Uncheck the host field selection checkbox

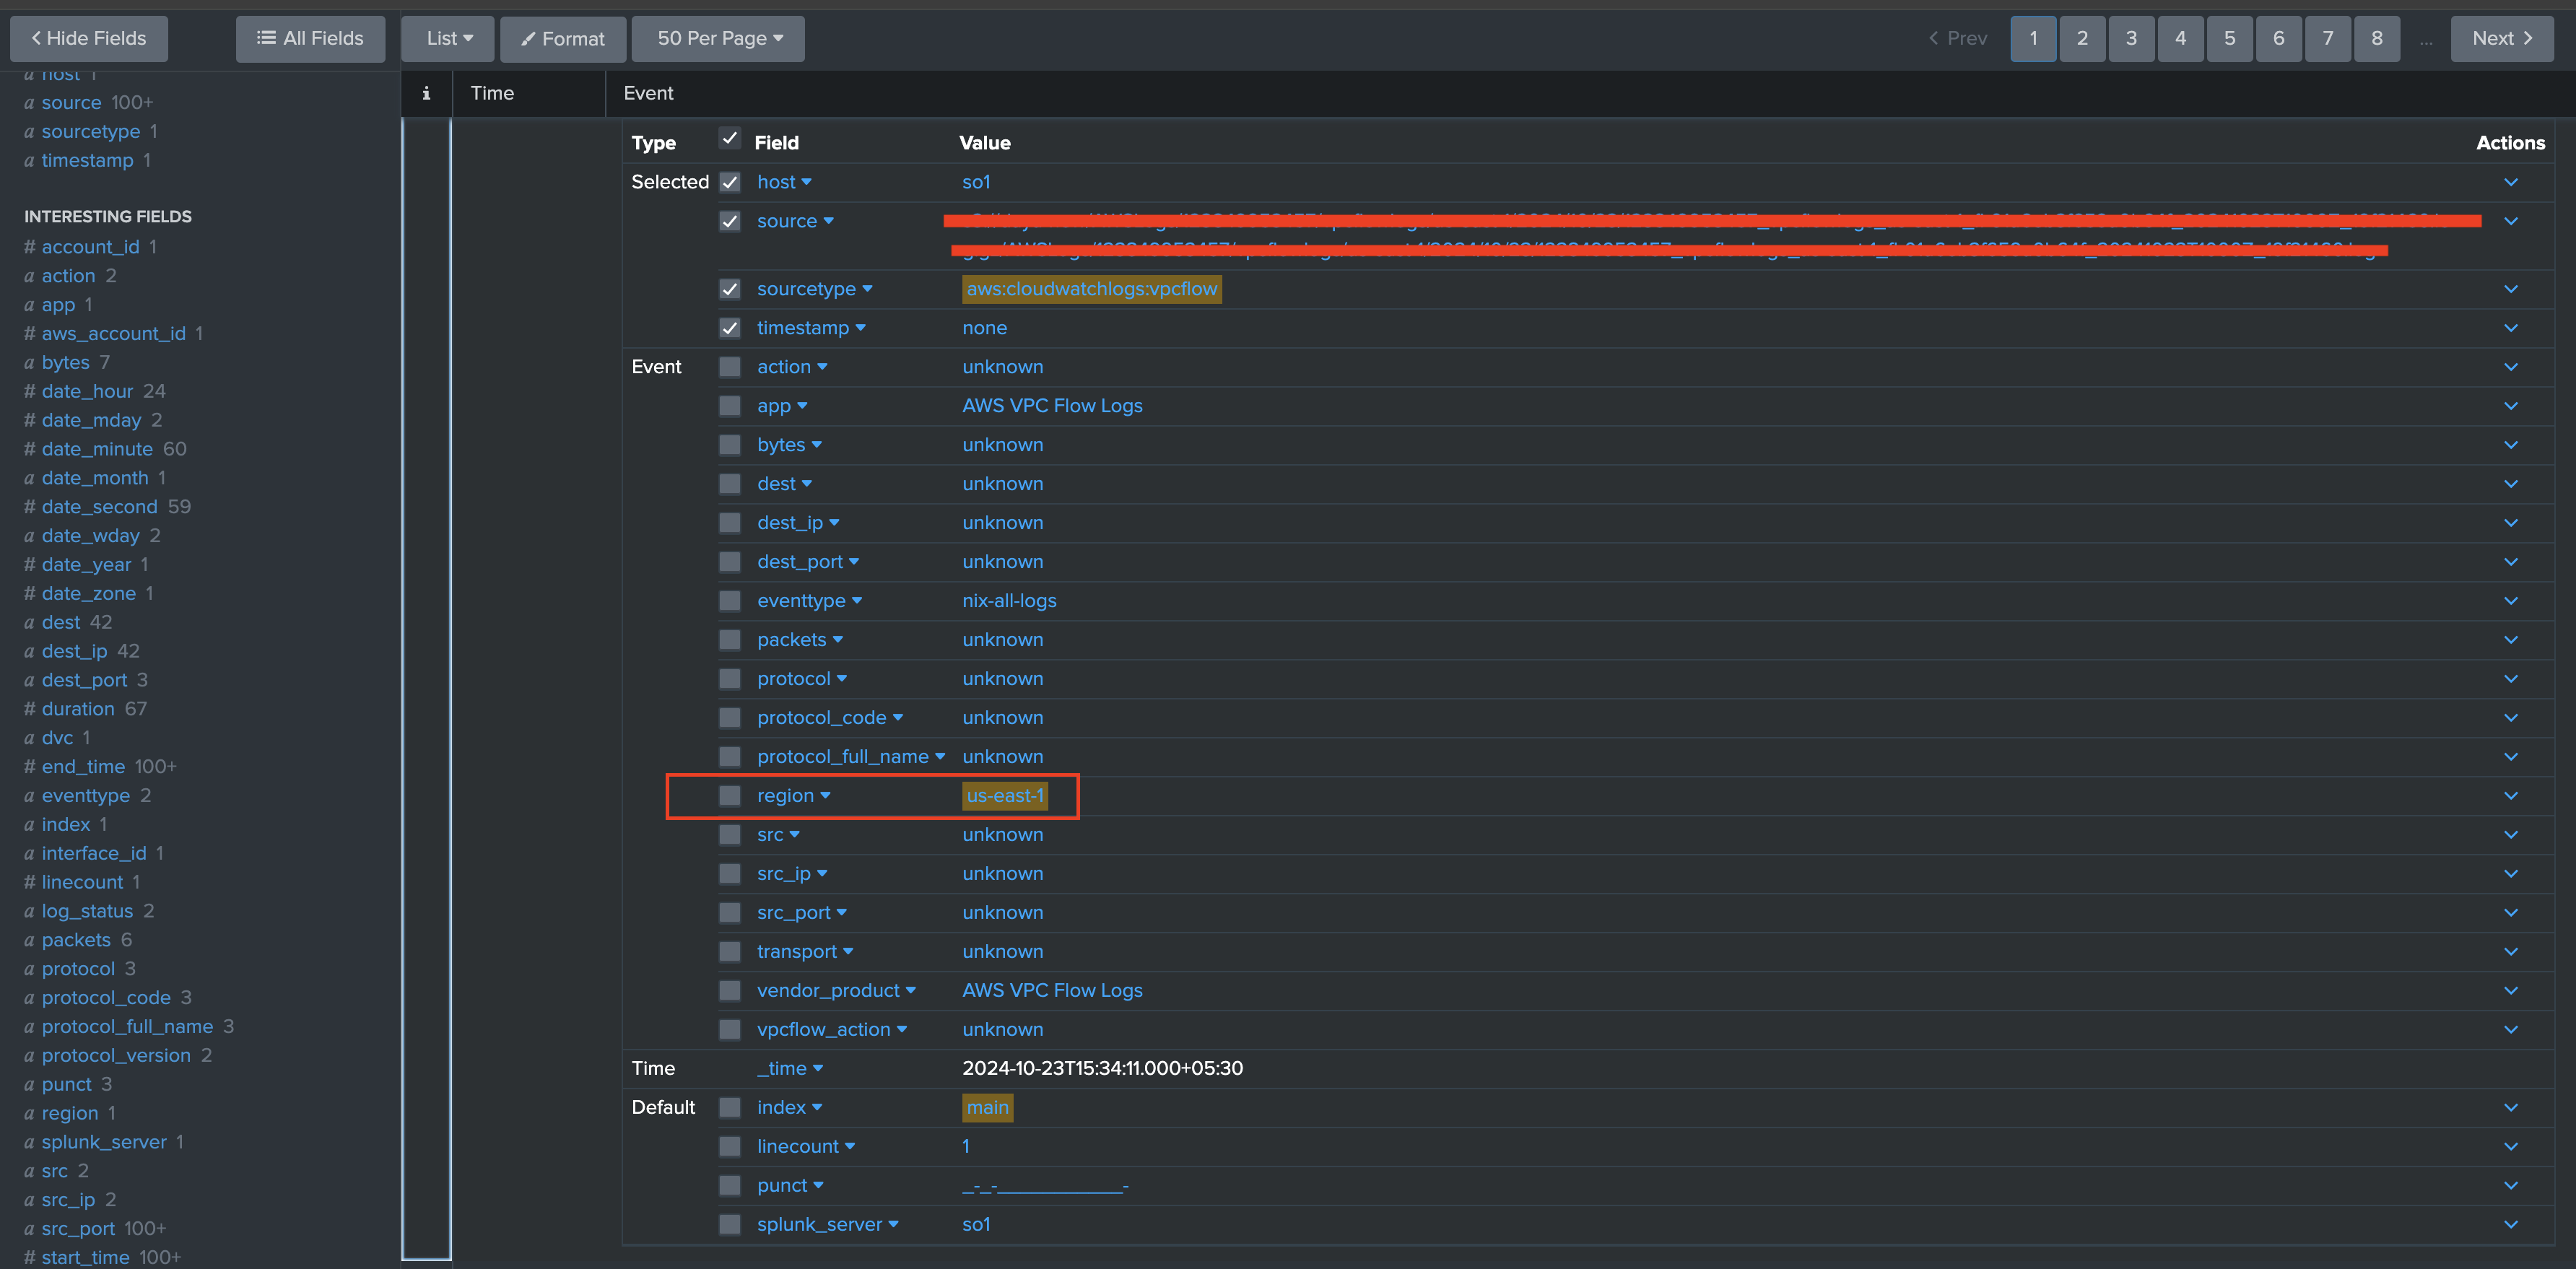[x=730, y=182]
